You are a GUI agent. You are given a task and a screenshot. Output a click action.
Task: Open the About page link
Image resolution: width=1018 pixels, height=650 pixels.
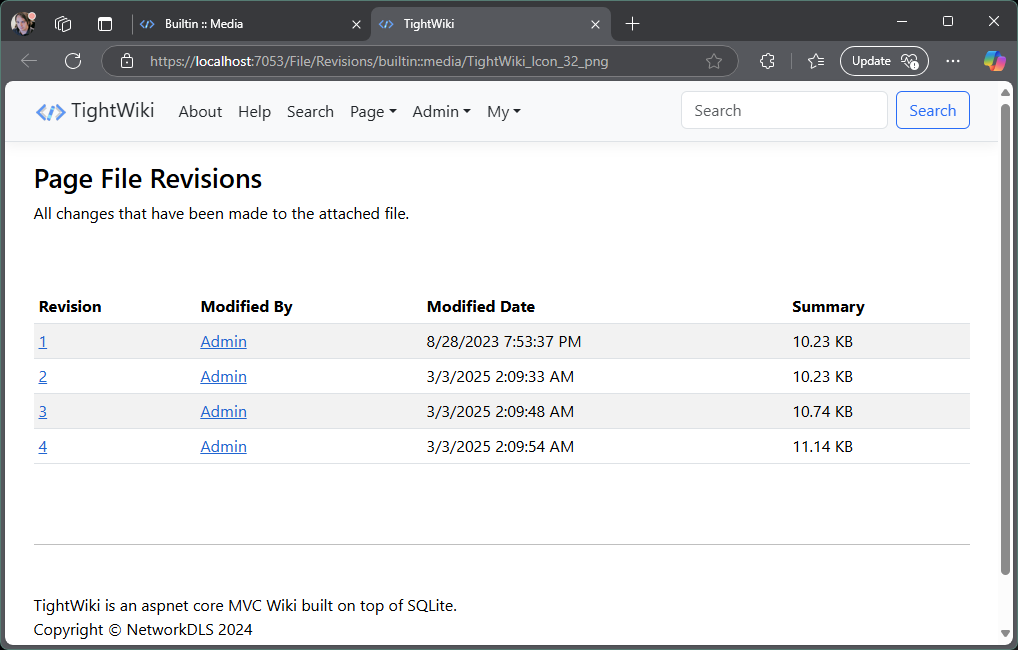pyautogui.click(x=200, y=112)
